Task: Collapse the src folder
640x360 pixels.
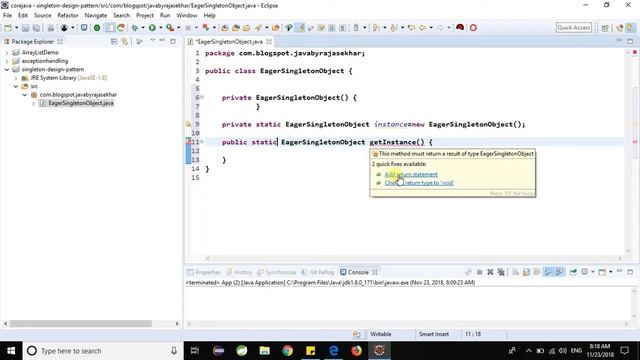Action: click(16, 87)
